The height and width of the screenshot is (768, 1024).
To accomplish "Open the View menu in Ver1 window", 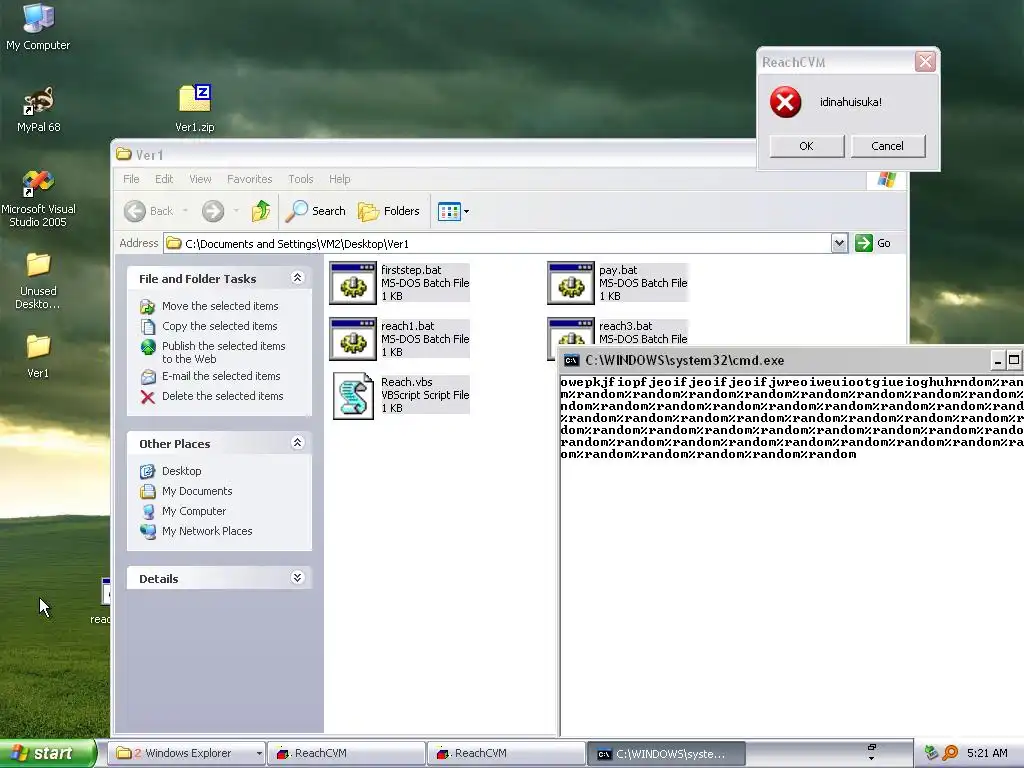I will pos(200,179).
